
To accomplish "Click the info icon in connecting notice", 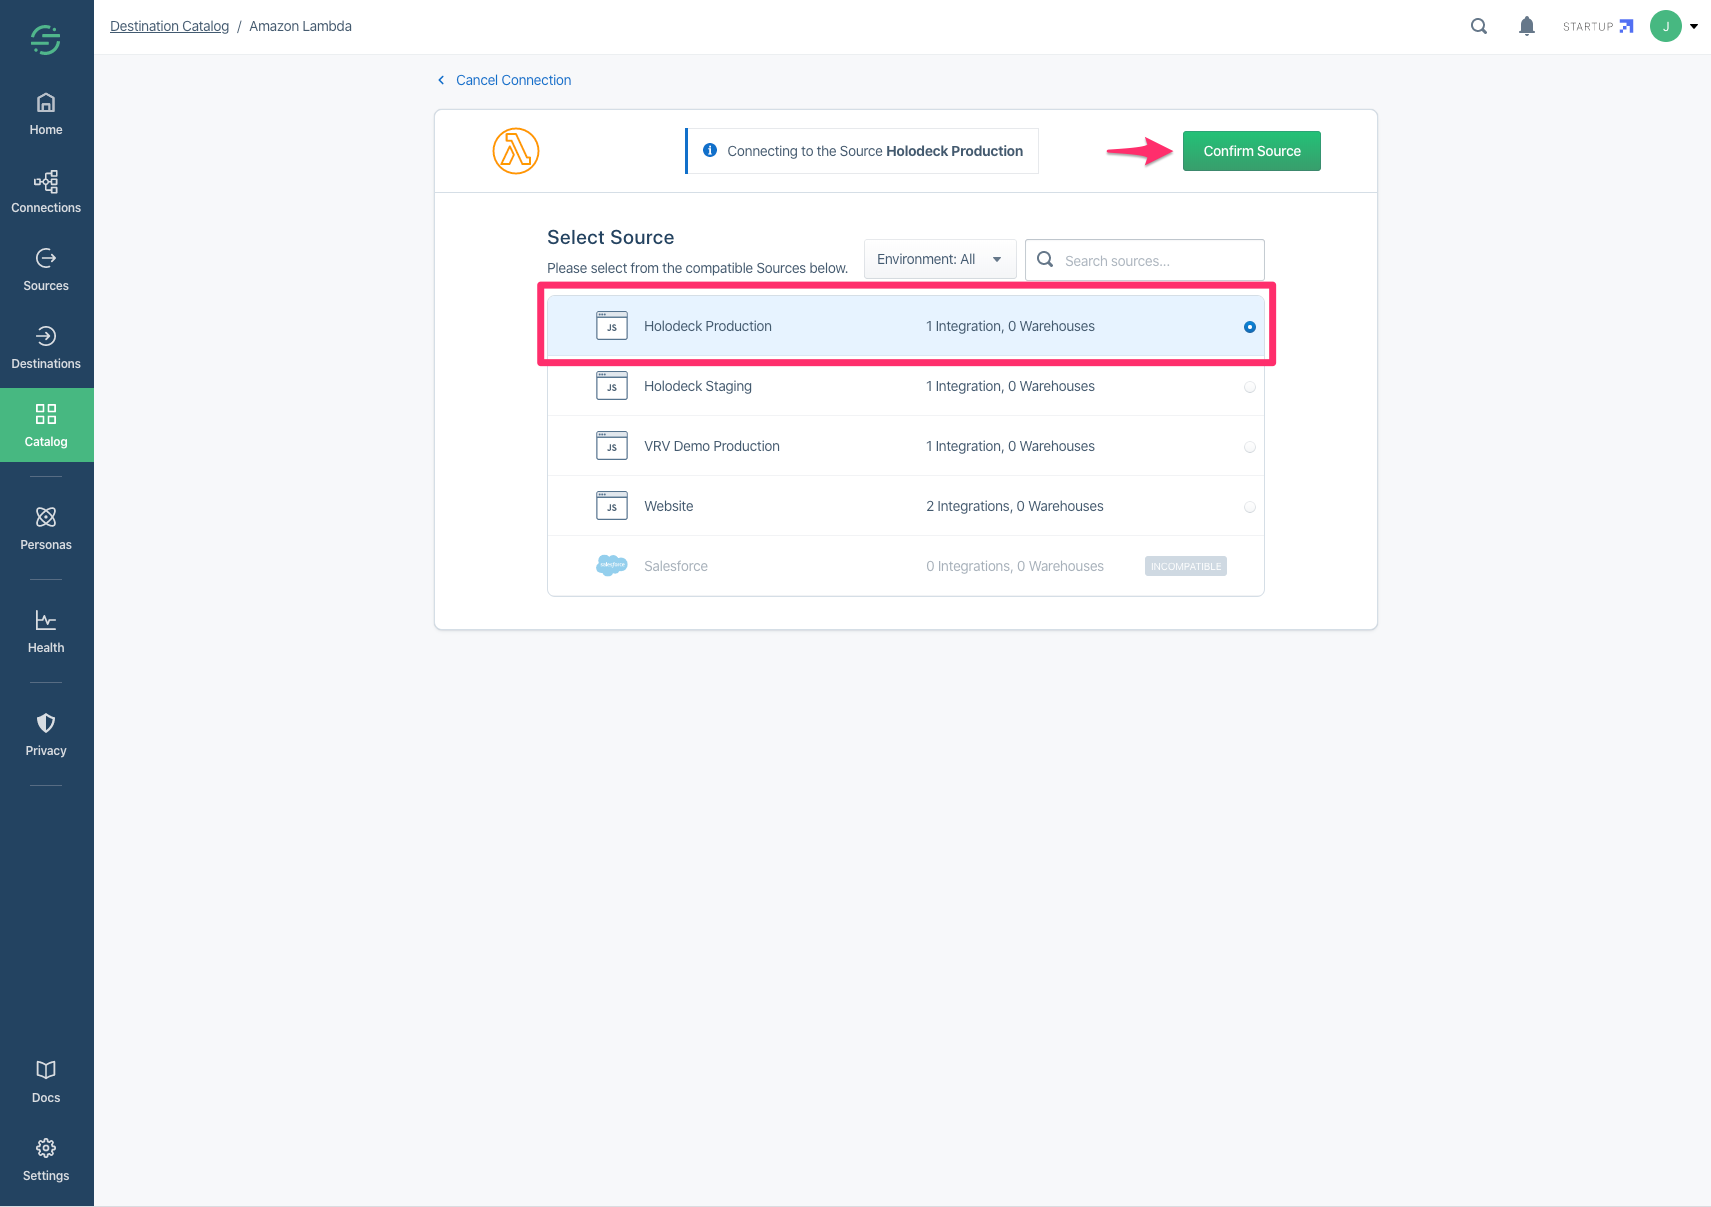I will coord(710,150).
